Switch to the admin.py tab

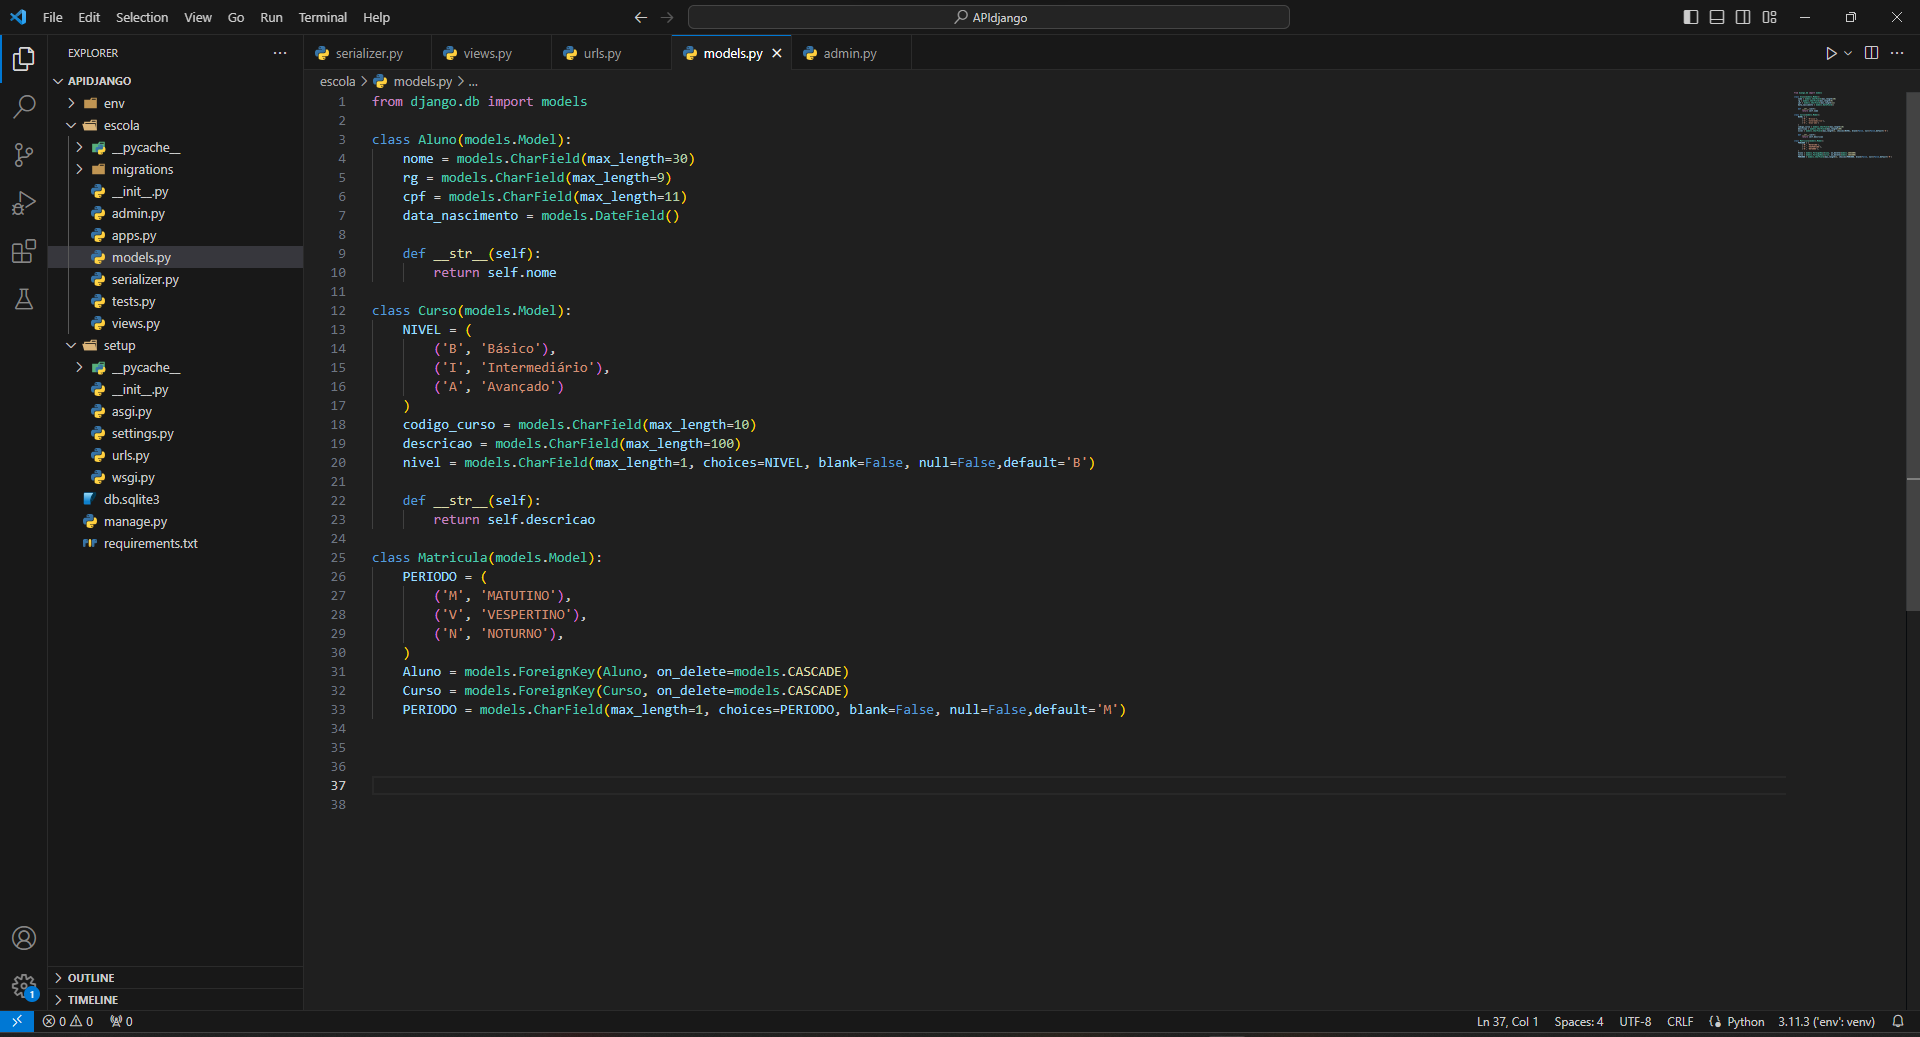(x=850, y=53)
